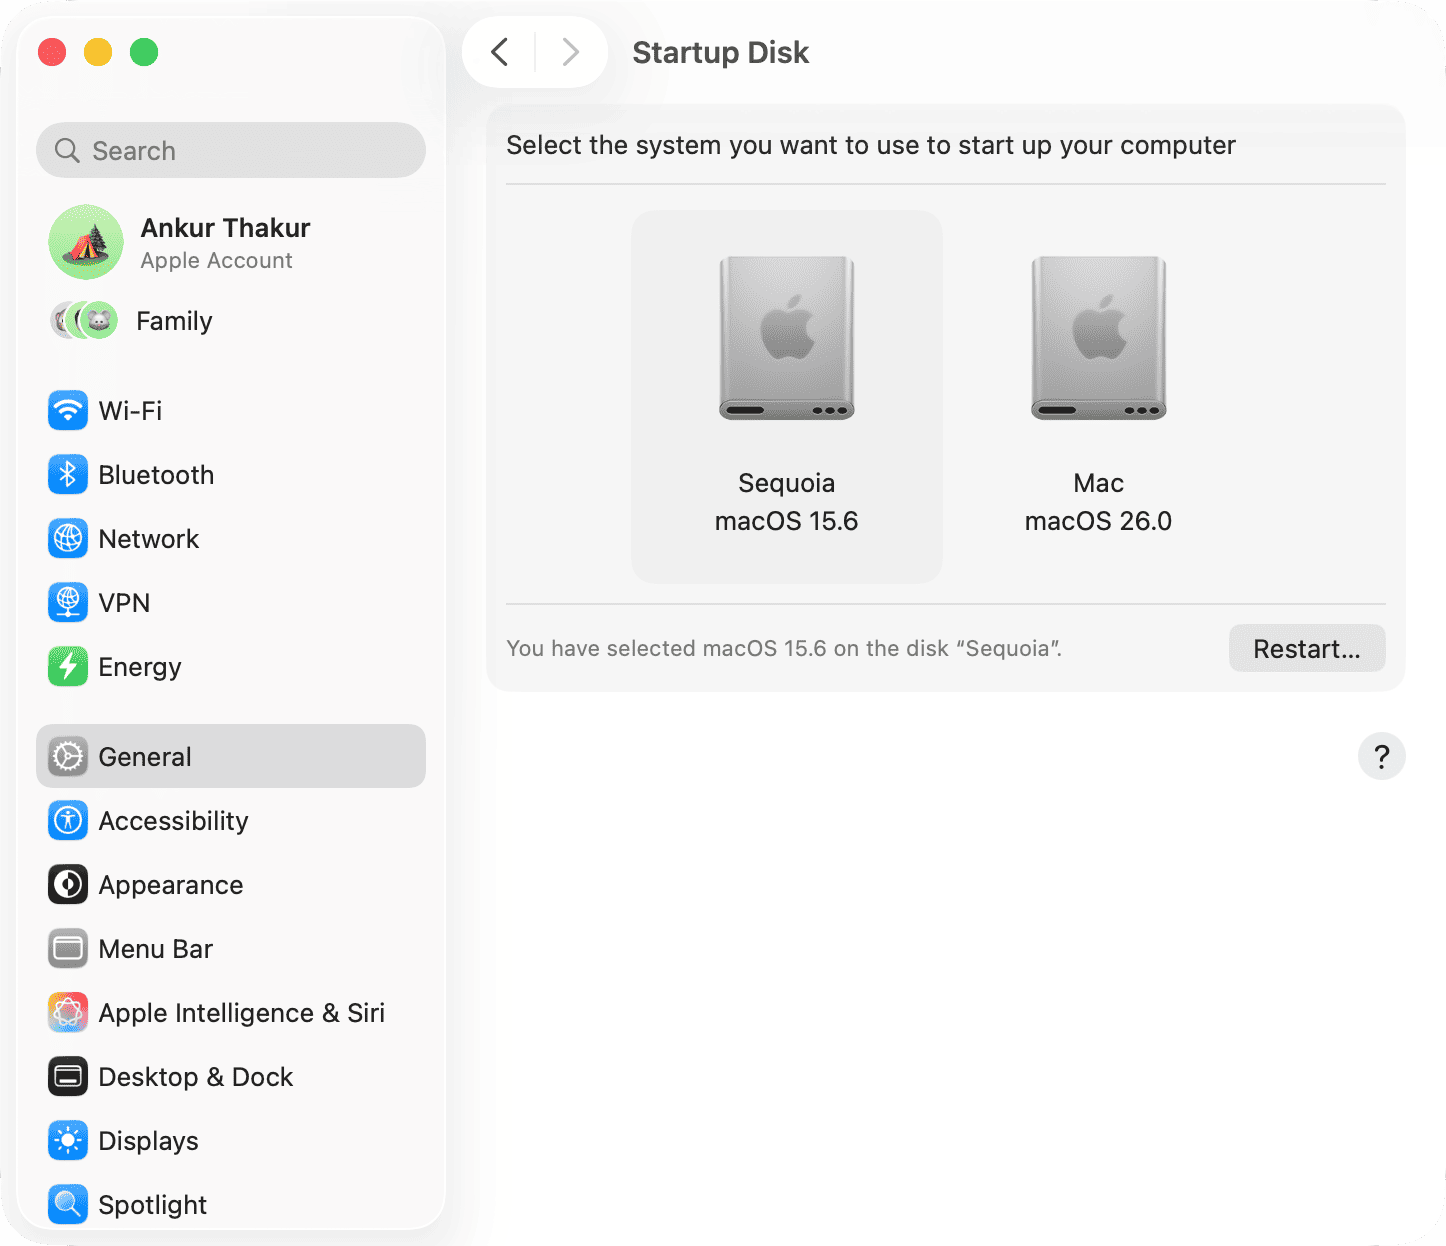
Task: Open Accessibility settings
Action: (x=173, y=820)
